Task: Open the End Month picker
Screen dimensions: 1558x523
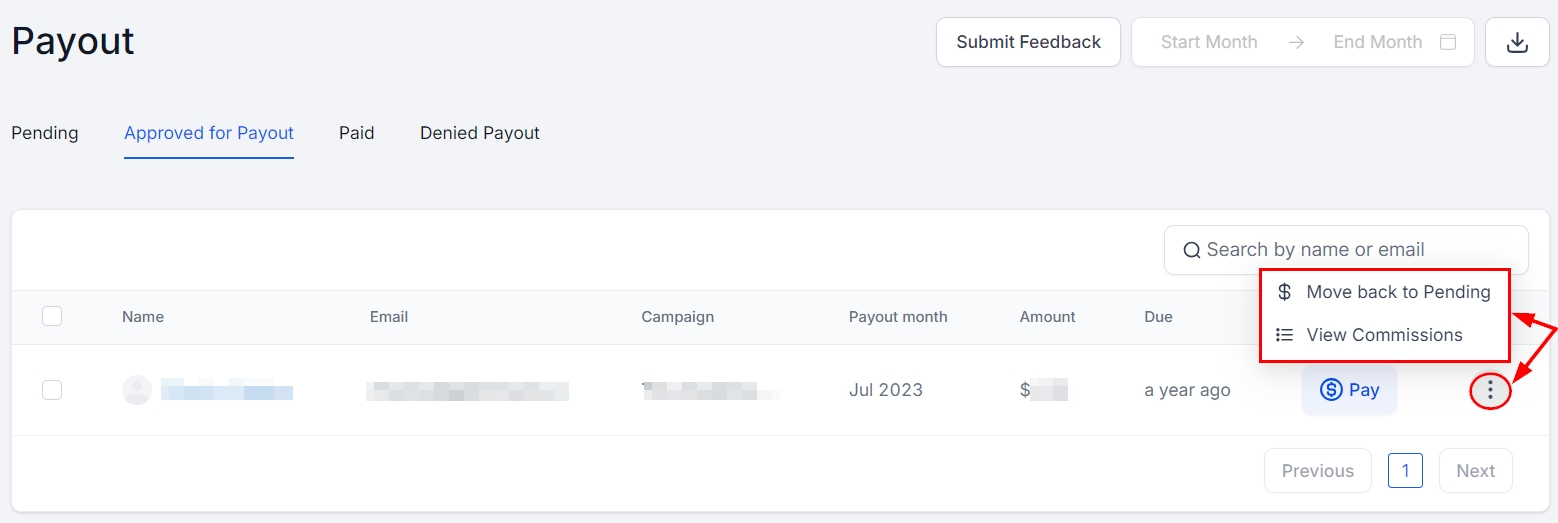Action: 1377,42
